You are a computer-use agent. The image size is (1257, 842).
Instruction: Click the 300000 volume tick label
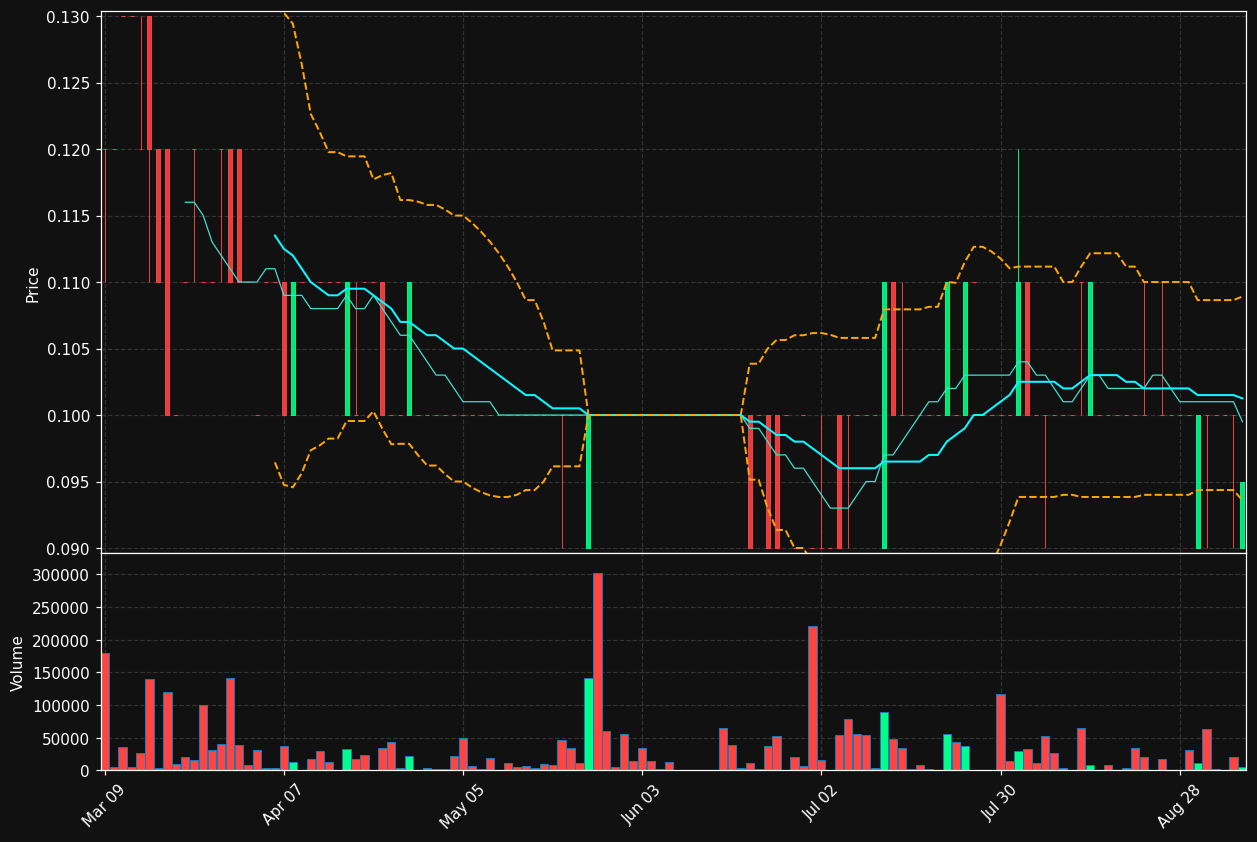click(62, 575)
